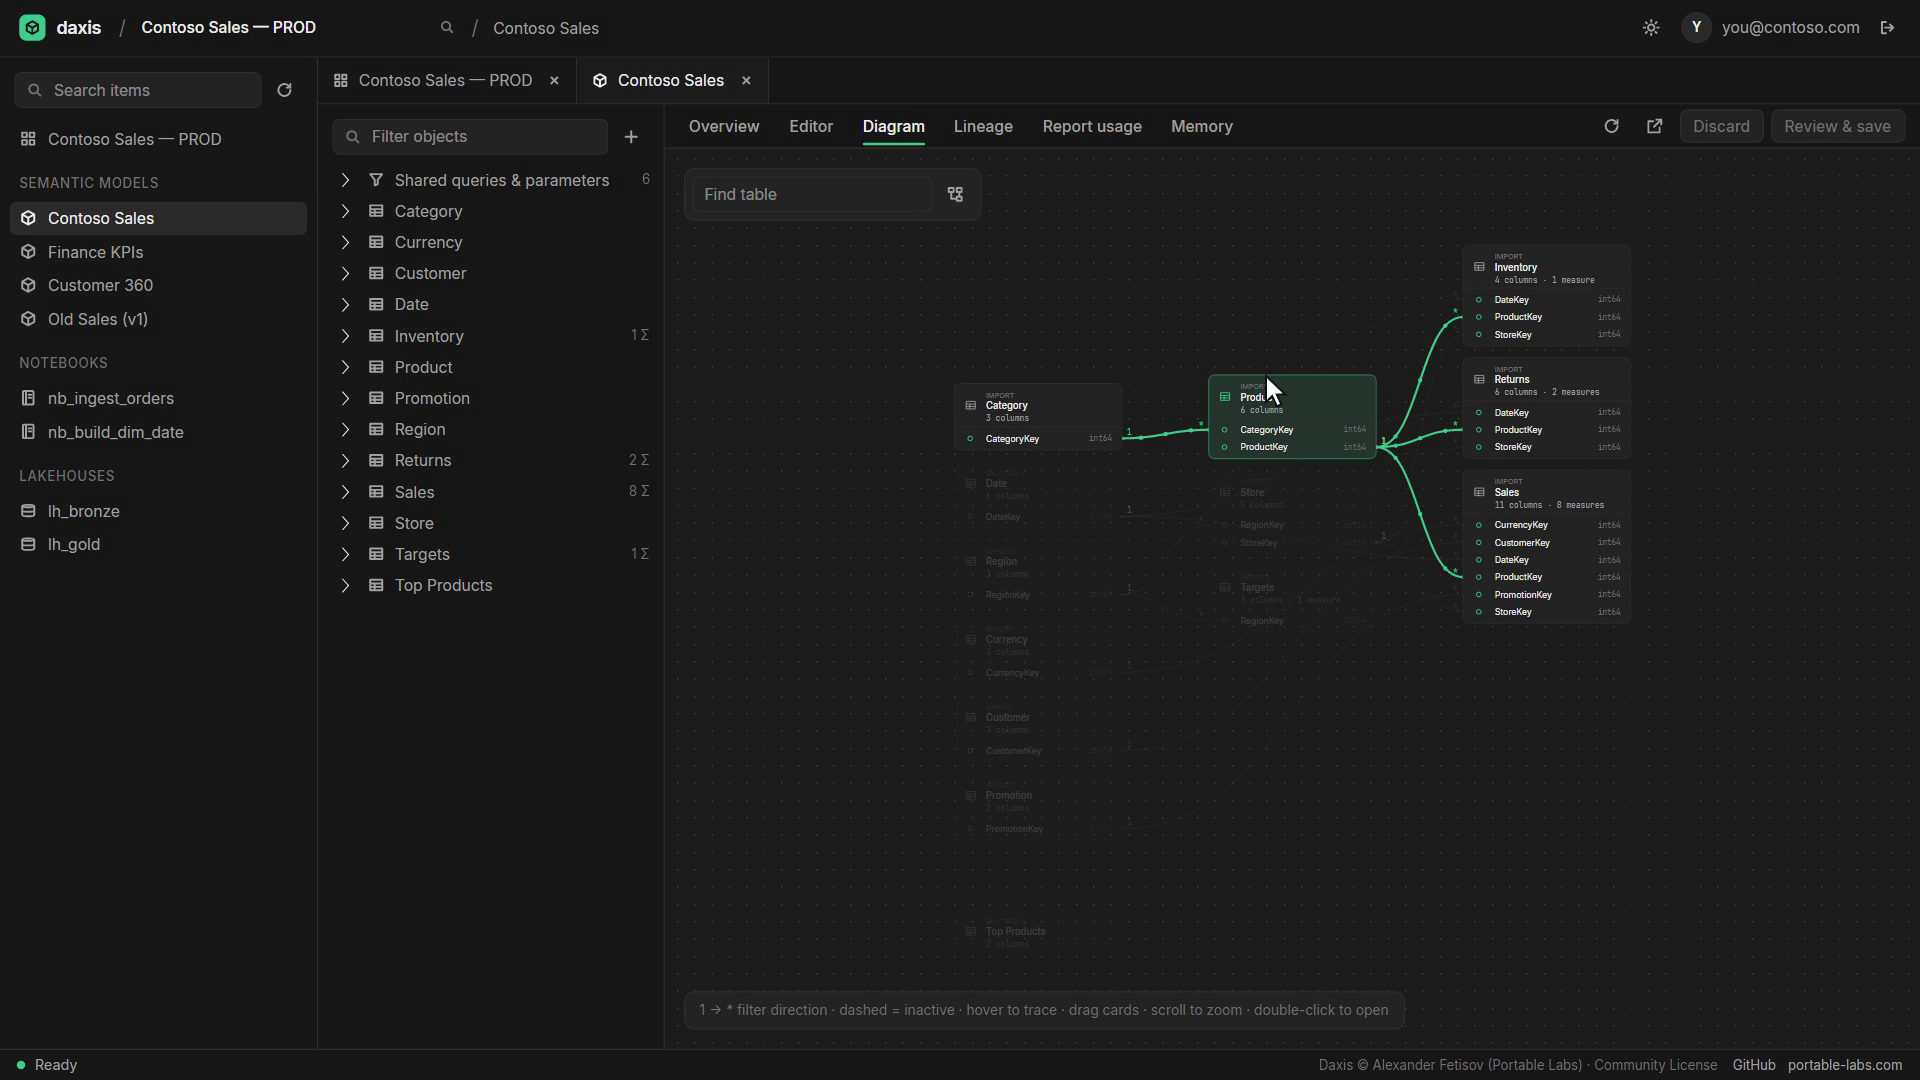The width and height of the screenshot is (1920, 1080).
Task: Open Old Sales (v1) semantic model
Action: 158,319
